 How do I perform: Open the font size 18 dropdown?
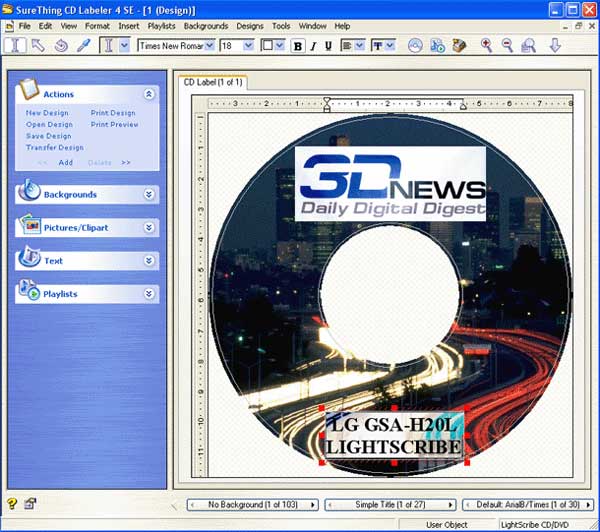point(248,46)
